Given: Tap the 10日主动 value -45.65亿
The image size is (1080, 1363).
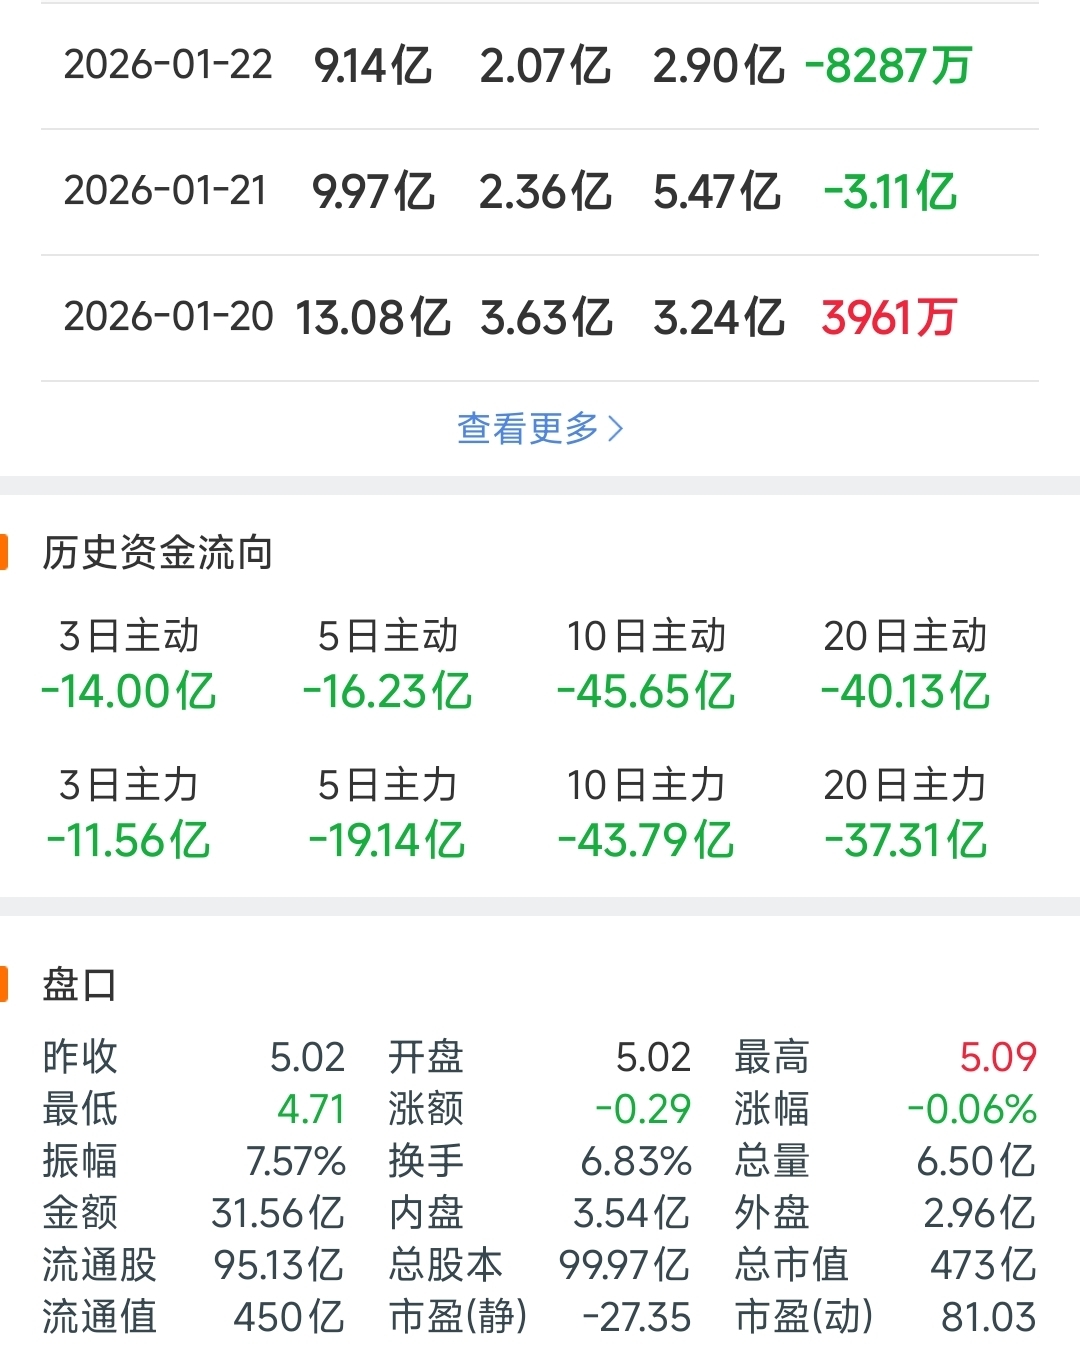Looking at the screenshot, I should tap(646, 691).
